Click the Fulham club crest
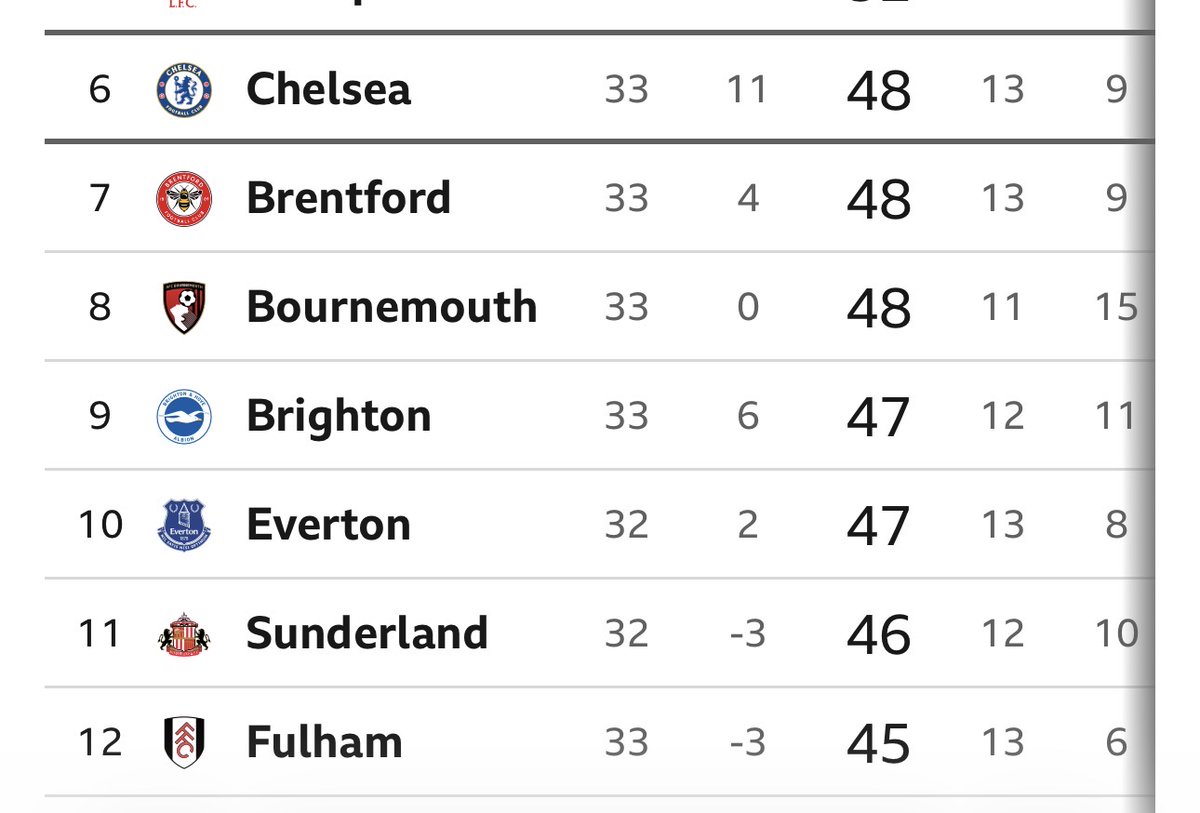Image resolution: width=1200 pixels, height=813 pixels. coord(184,742)
